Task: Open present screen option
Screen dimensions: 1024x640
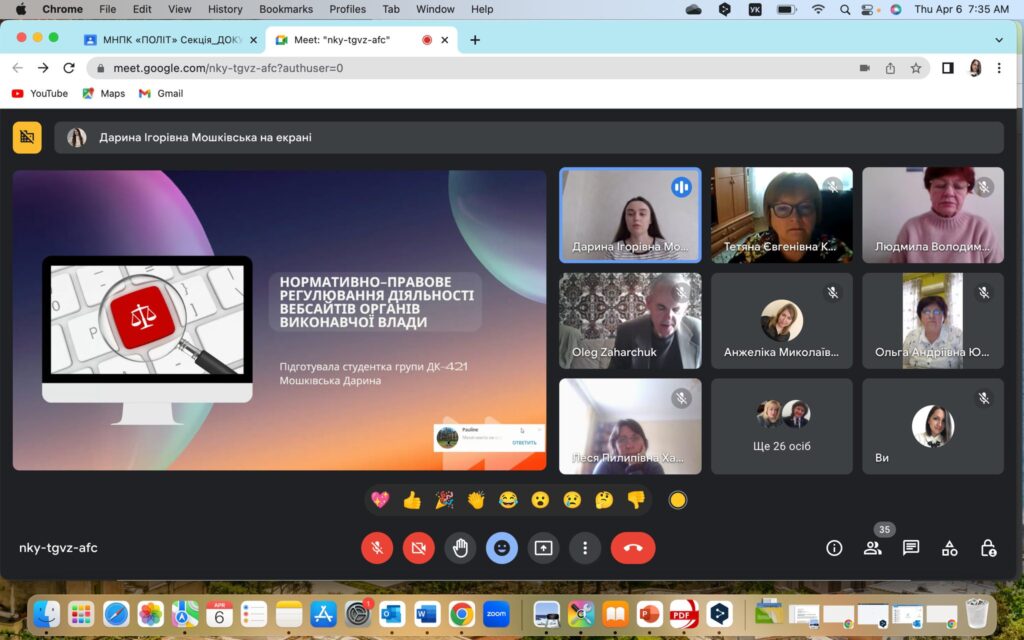Action: tap(543, 548)
